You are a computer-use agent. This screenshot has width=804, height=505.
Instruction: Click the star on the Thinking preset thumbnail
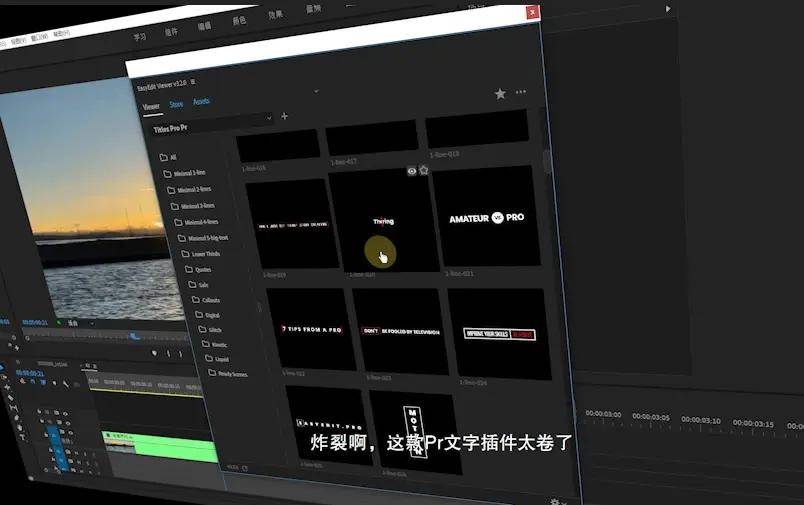[x=424, y=170]
